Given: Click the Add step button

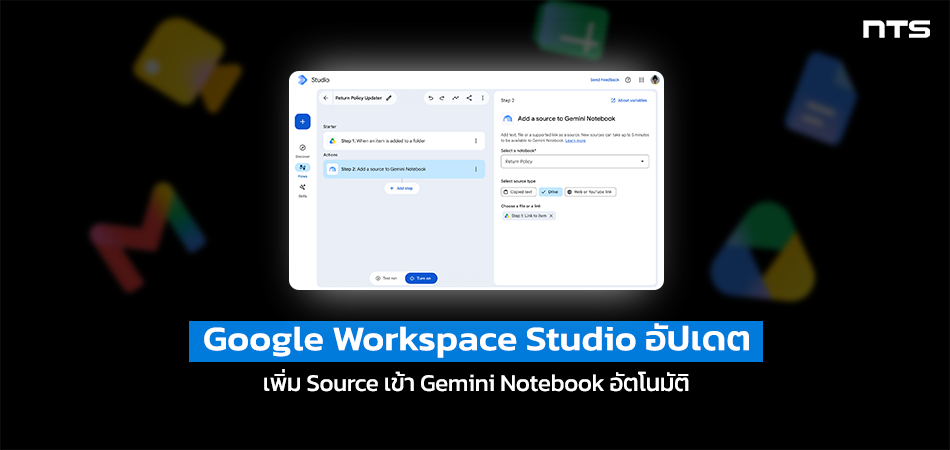Looking at the screenshot, I should click(x=402, y=188).
